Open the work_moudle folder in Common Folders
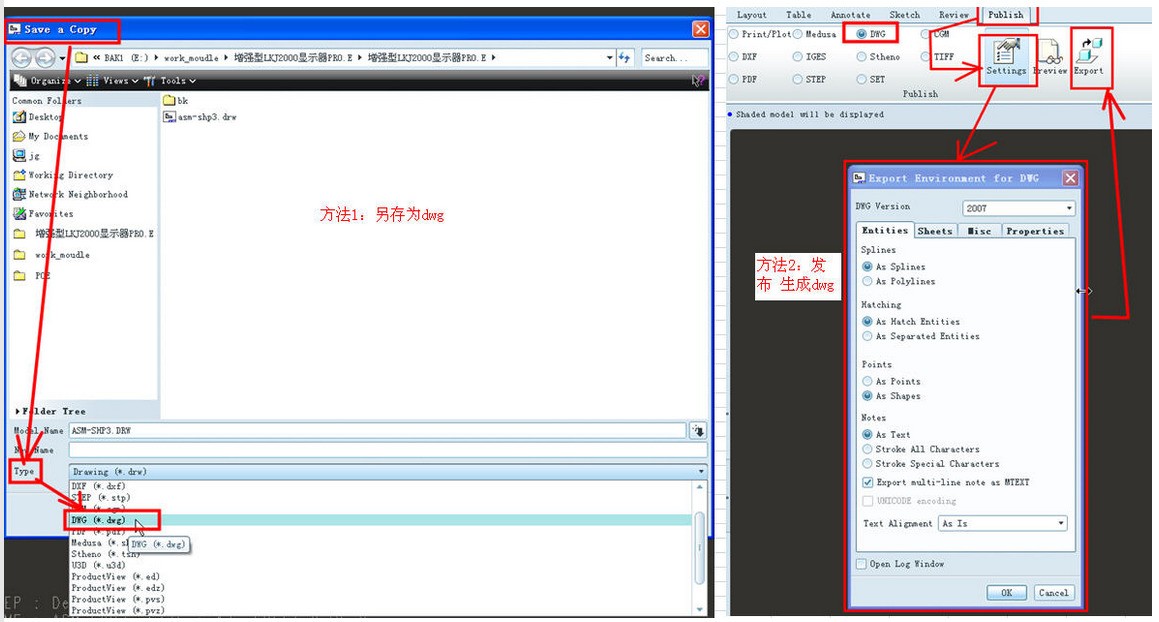Viewport: 1159px width, 622px height. (52, 254)
